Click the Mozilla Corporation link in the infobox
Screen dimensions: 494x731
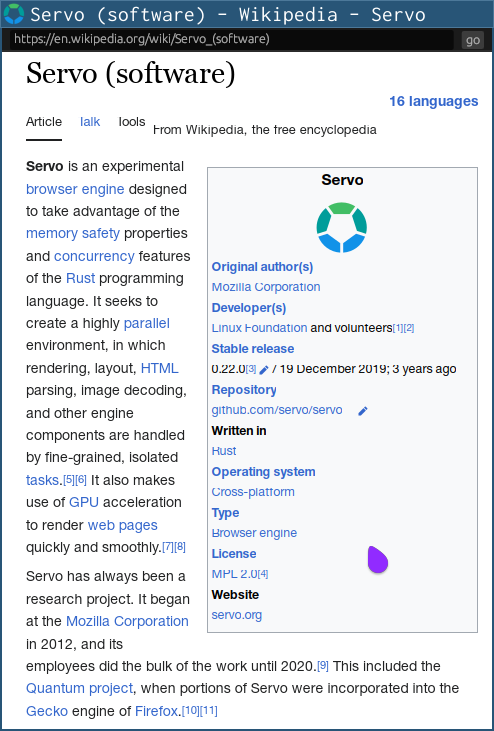(x=266, y=287)
